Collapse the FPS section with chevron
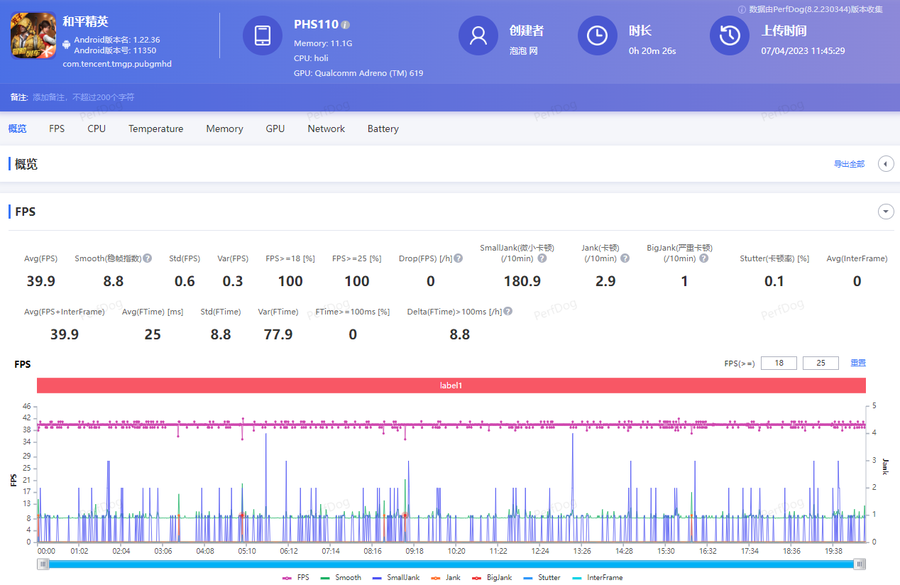Screen dimensions: 900x585 (x=885, y=211)
